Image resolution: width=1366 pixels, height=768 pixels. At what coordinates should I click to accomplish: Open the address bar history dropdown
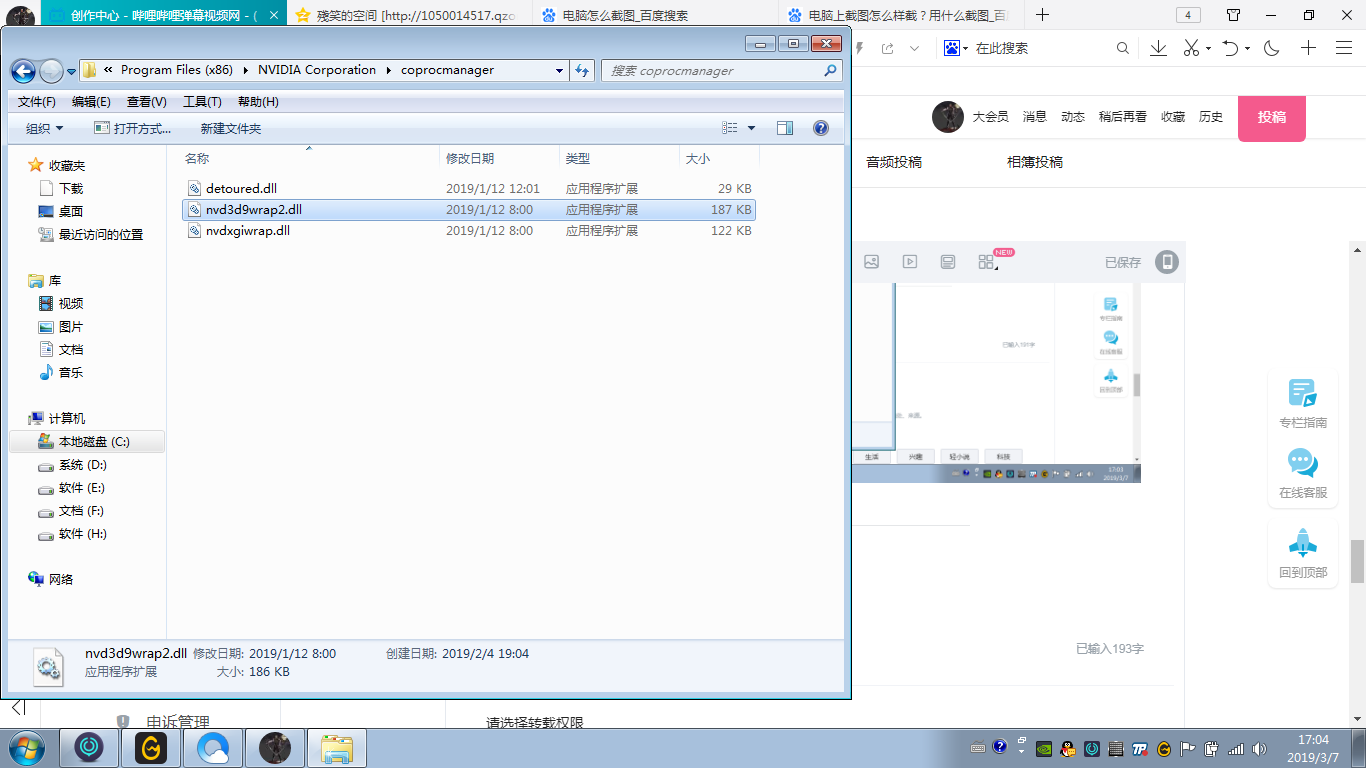point(559,71)
